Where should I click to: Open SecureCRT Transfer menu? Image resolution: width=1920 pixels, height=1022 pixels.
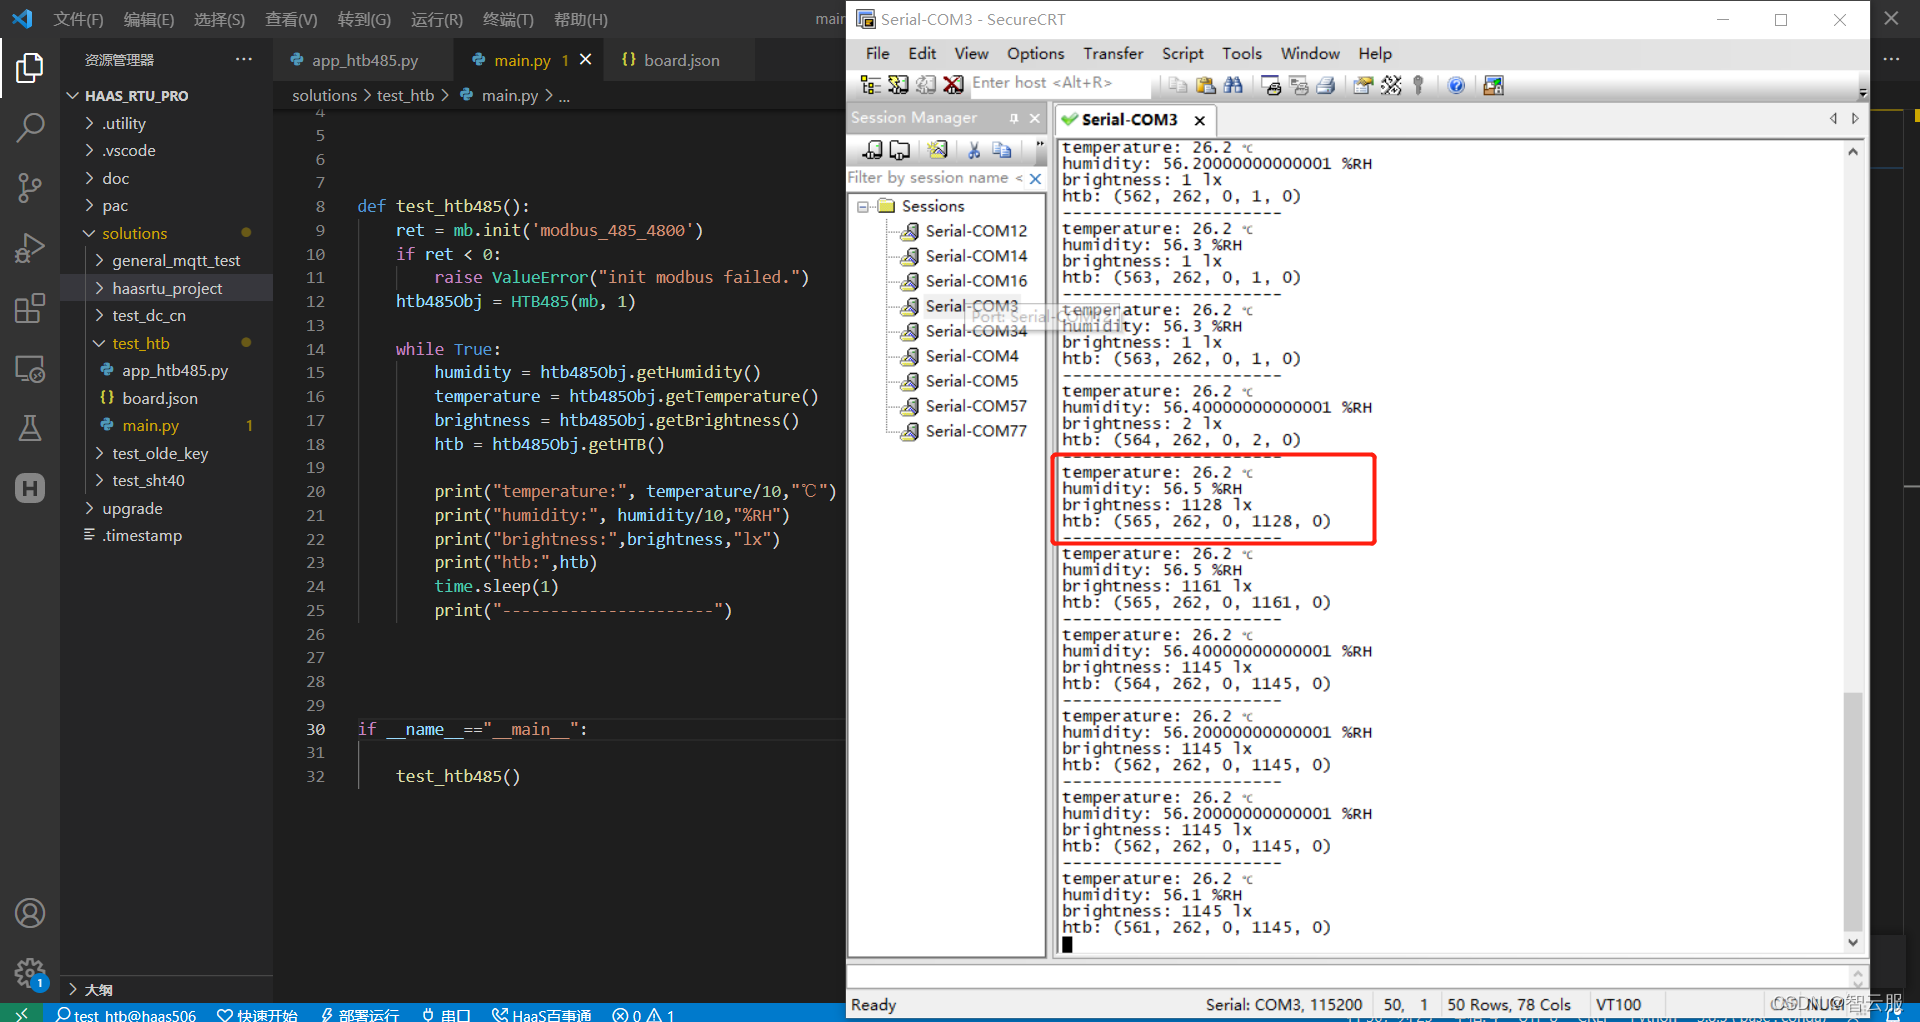tap(1113, 53)
